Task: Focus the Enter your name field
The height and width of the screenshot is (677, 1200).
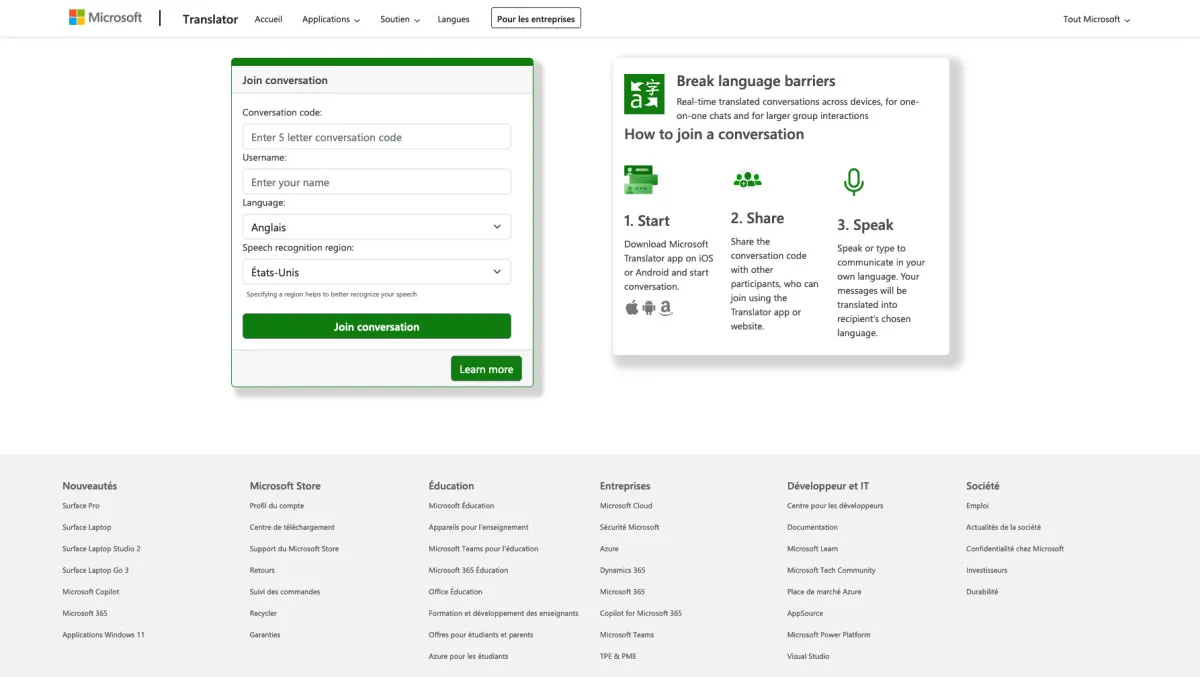Action: click(376, 182)
